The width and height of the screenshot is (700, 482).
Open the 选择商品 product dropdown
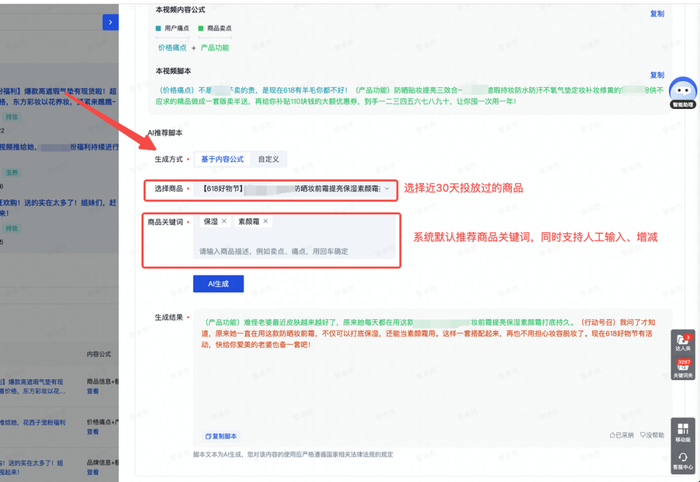click(x=293, y=189)
